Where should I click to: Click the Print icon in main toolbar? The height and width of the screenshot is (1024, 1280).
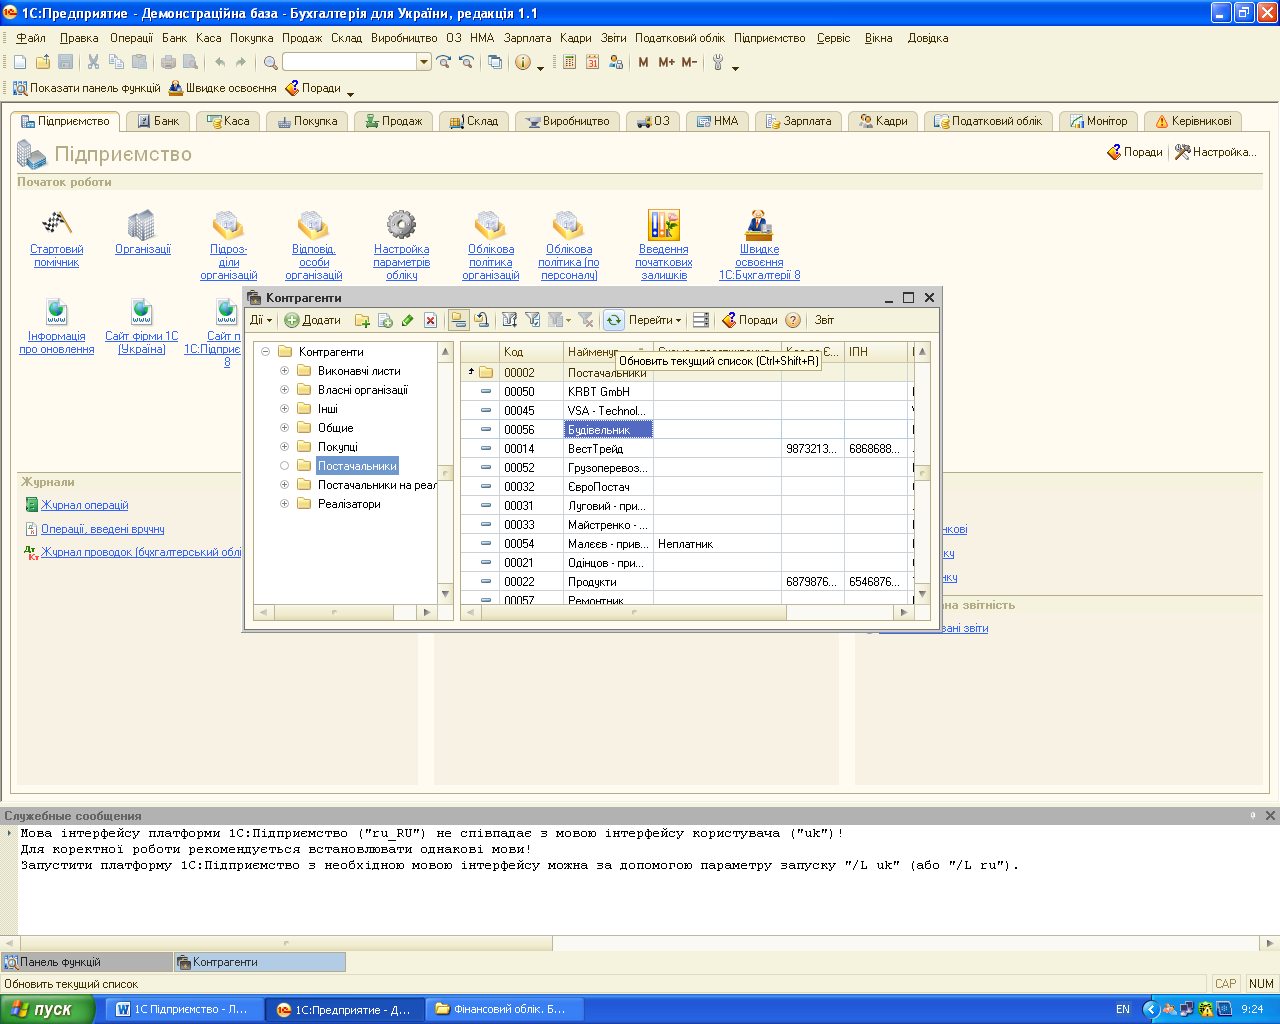(x=168, y=62)
